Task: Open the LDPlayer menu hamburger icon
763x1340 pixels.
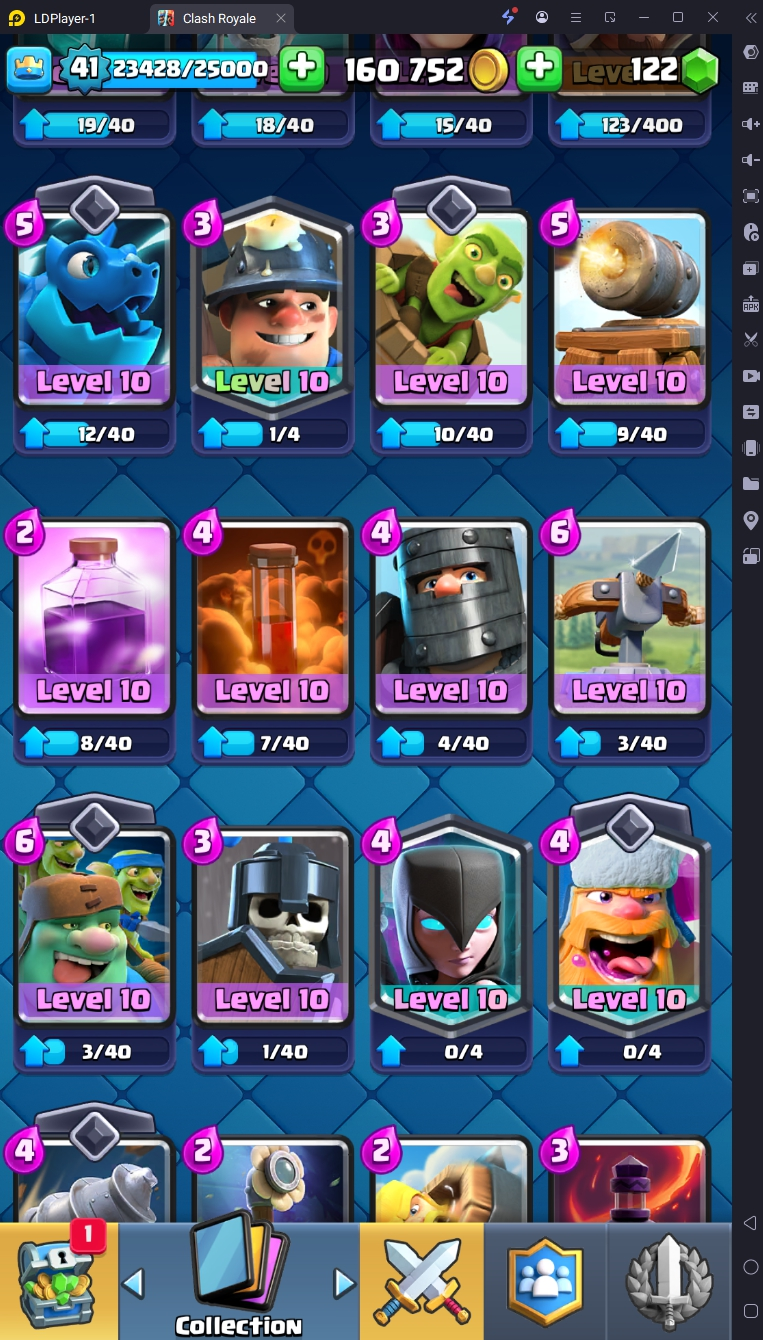Action: pos(575,17)
